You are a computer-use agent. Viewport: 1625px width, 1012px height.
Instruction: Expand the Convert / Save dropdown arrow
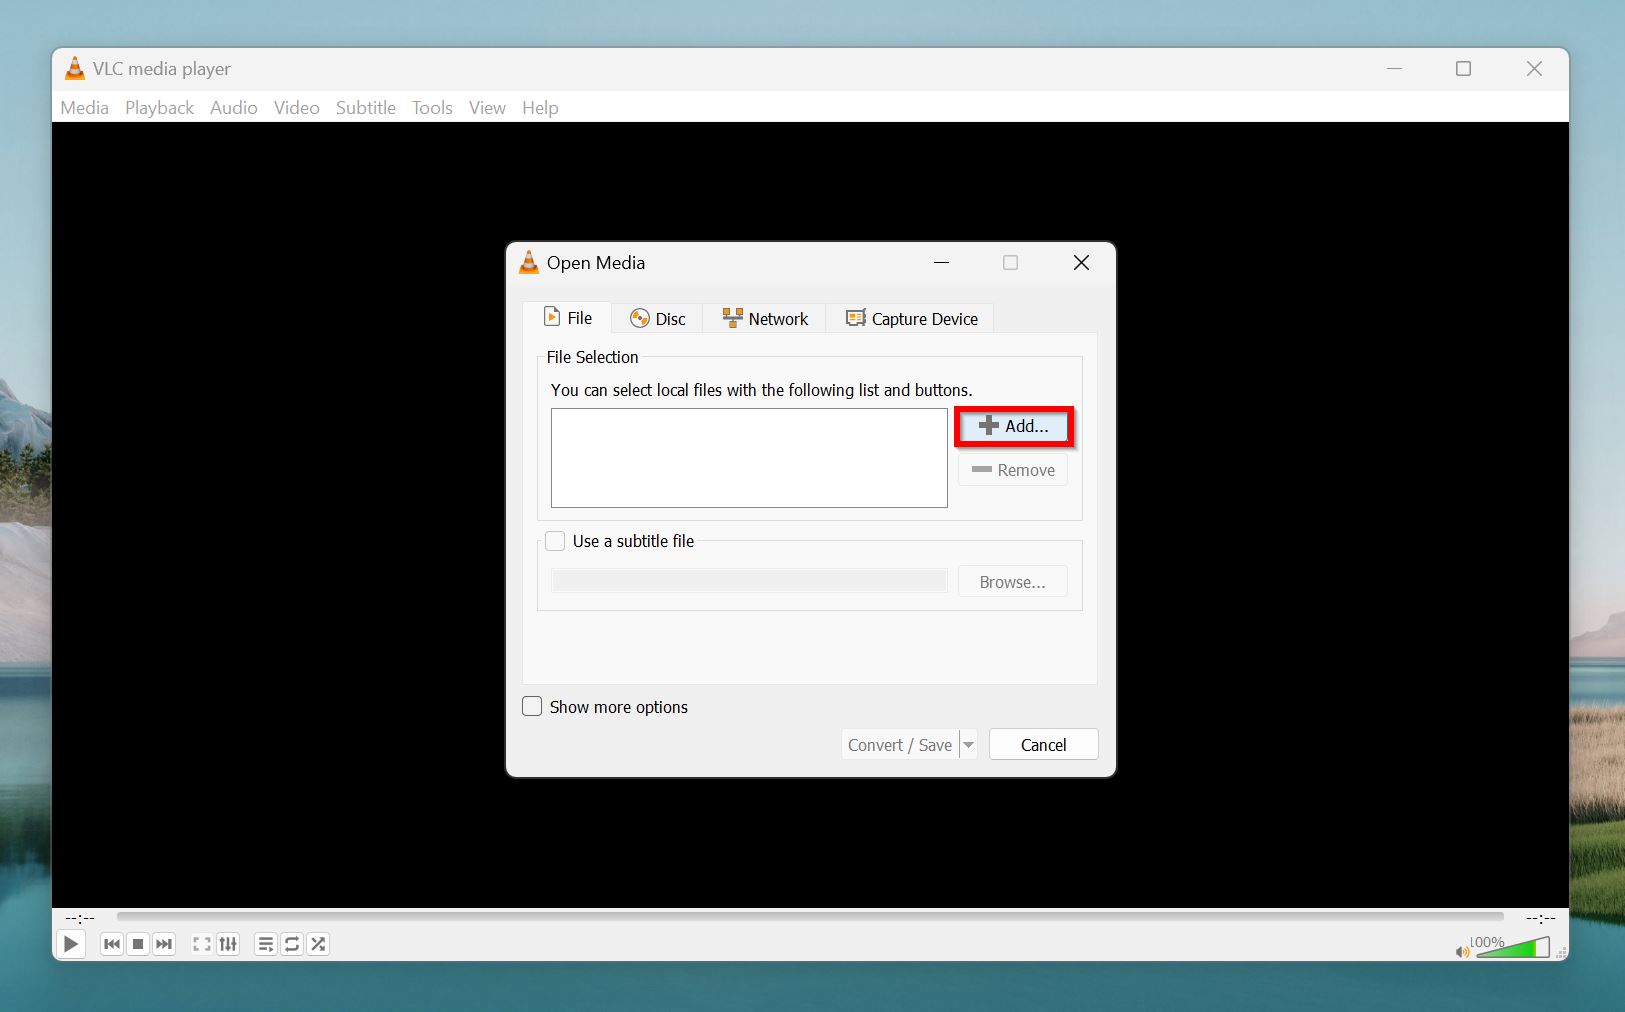point(968,745)
